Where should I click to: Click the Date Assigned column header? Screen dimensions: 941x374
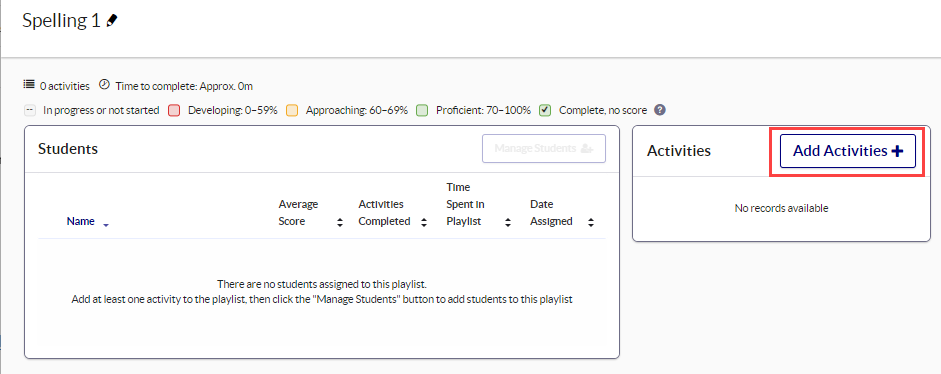click(x=551, y=213)
